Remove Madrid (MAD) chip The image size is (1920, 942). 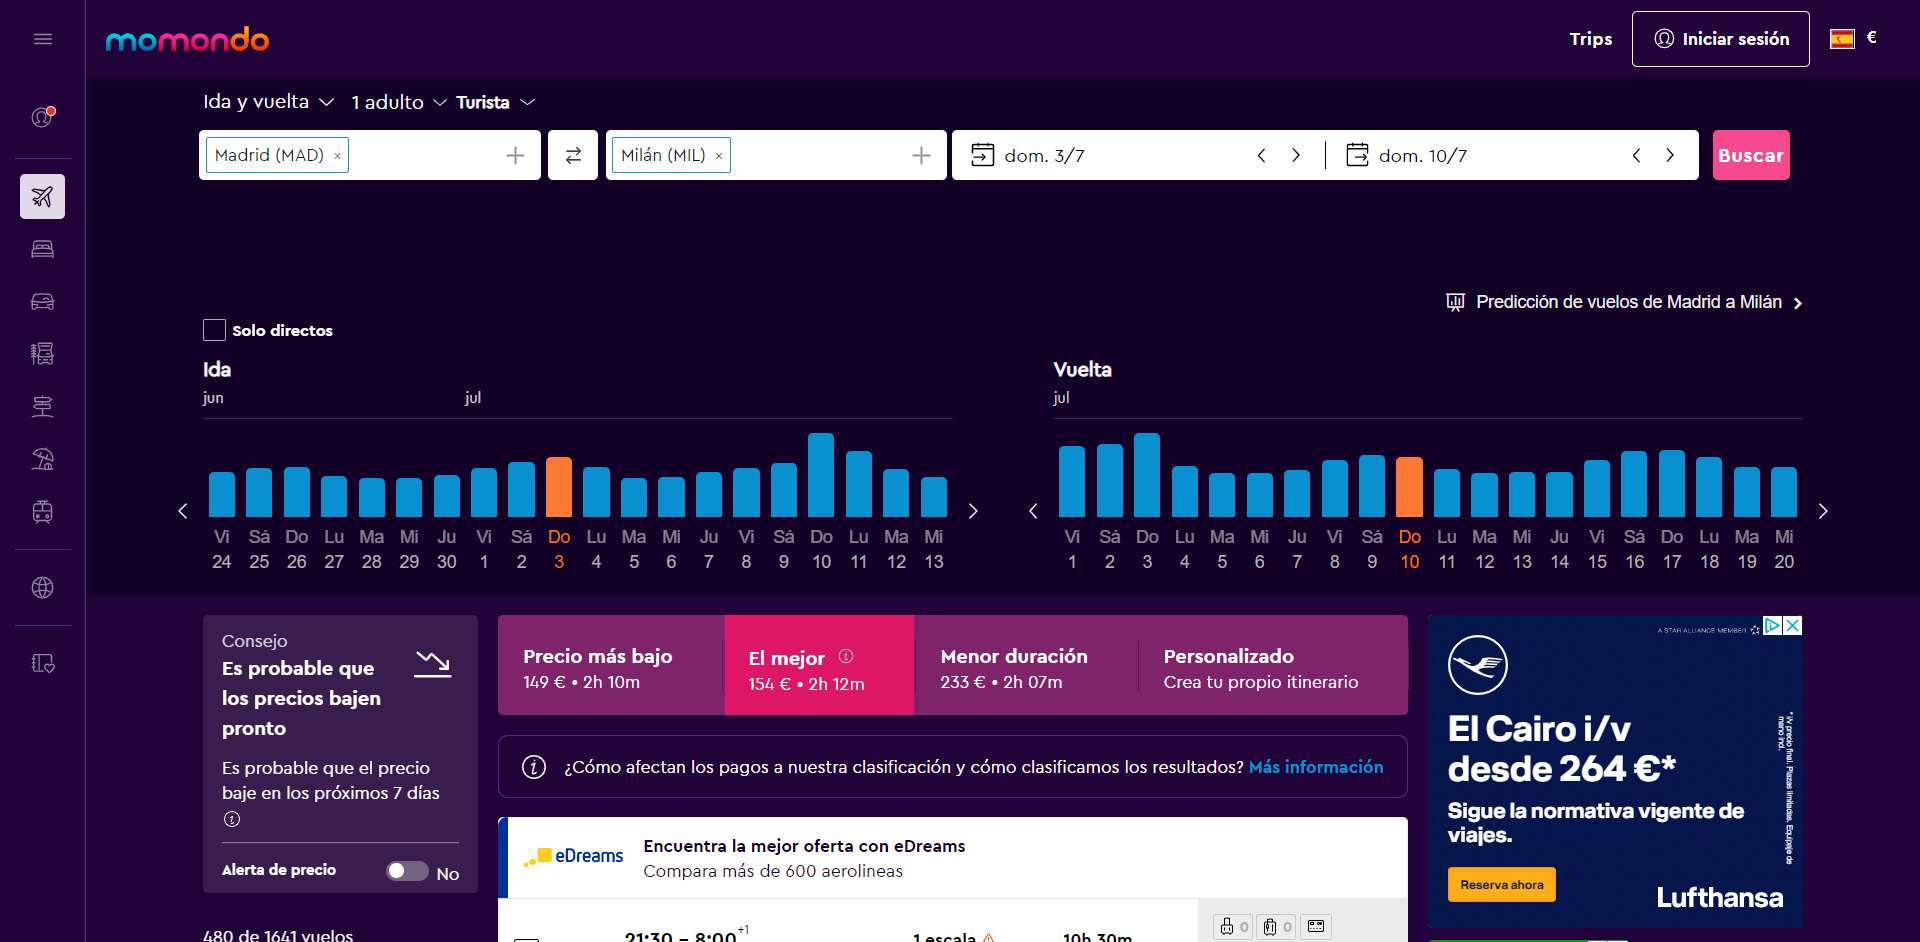337,156
